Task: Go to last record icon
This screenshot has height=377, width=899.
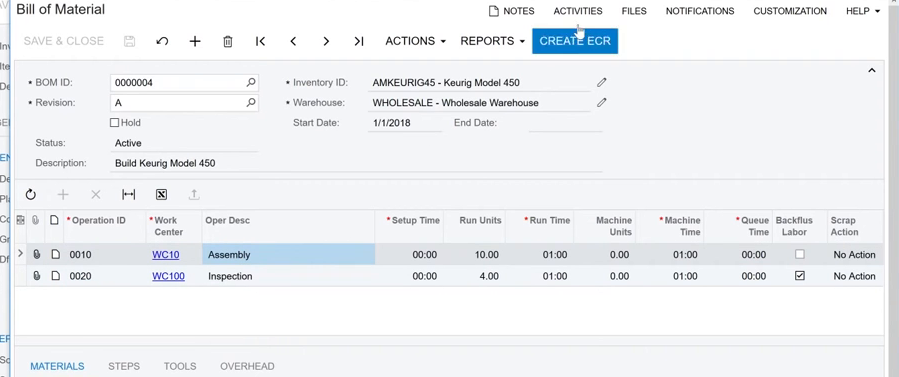Action: (x=359, y=41)
